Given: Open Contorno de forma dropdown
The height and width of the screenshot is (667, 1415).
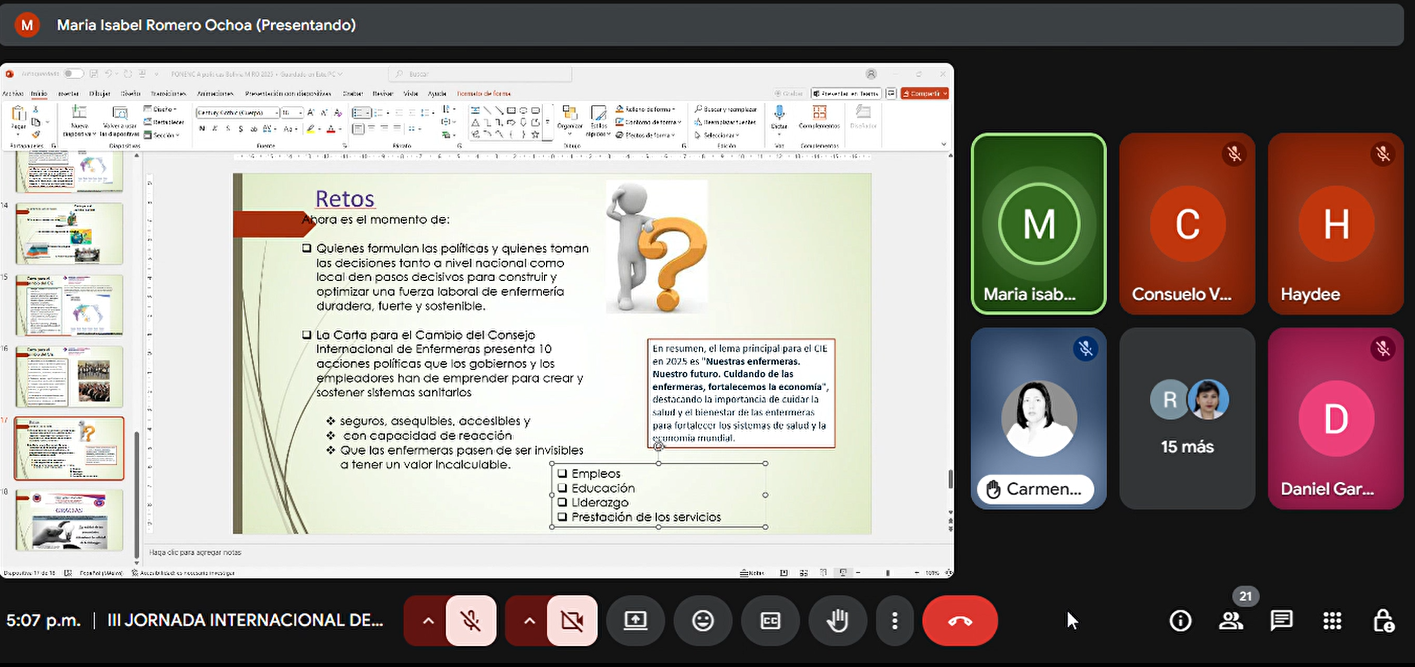Looking at the screenshot, I should 648,122.
